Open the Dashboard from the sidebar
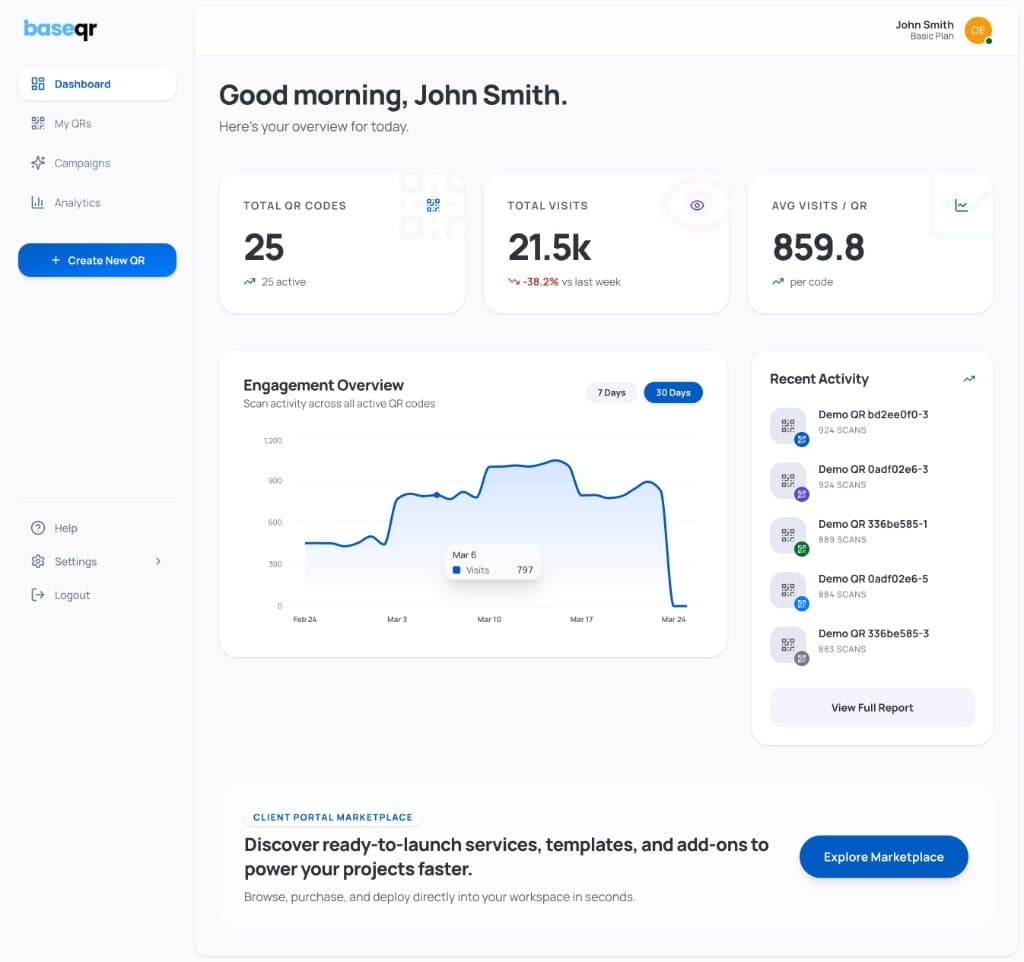This screenshot has height=962, width=1024. (x=82, y=84)
